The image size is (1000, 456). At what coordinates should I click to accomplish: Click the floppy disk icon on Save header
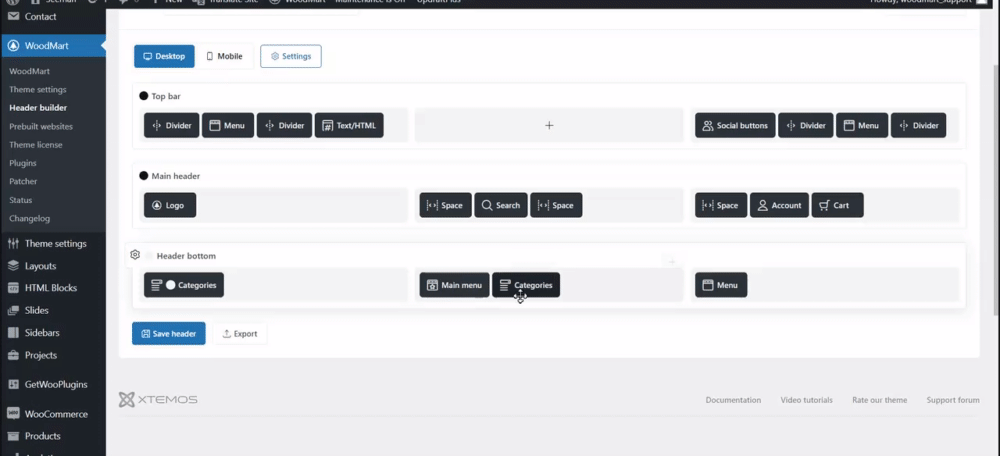point(145,334)
